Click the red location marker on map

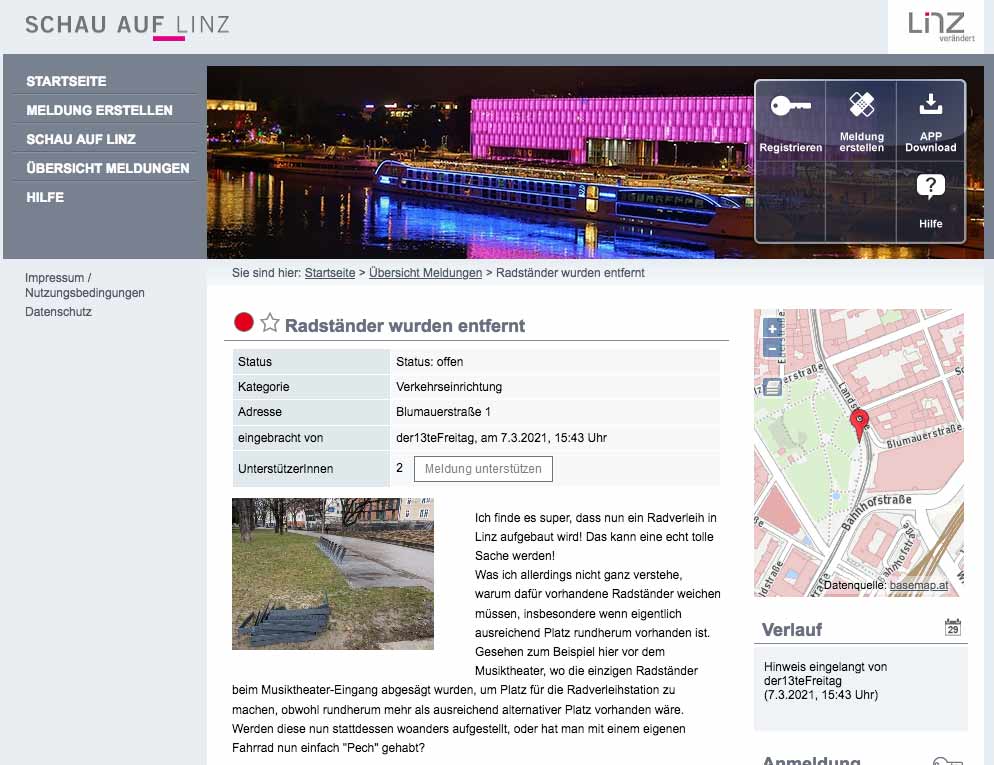click(x=859, y=425)
